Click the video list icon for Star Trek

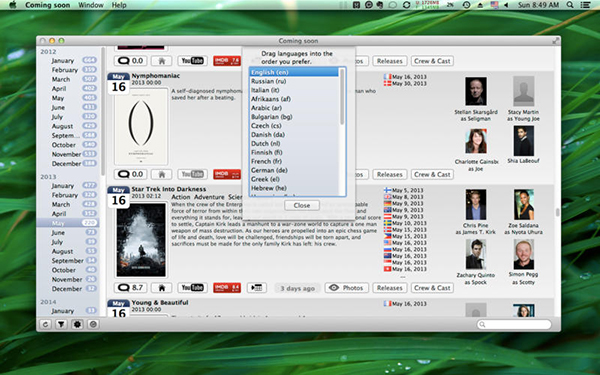click(256, 288)
